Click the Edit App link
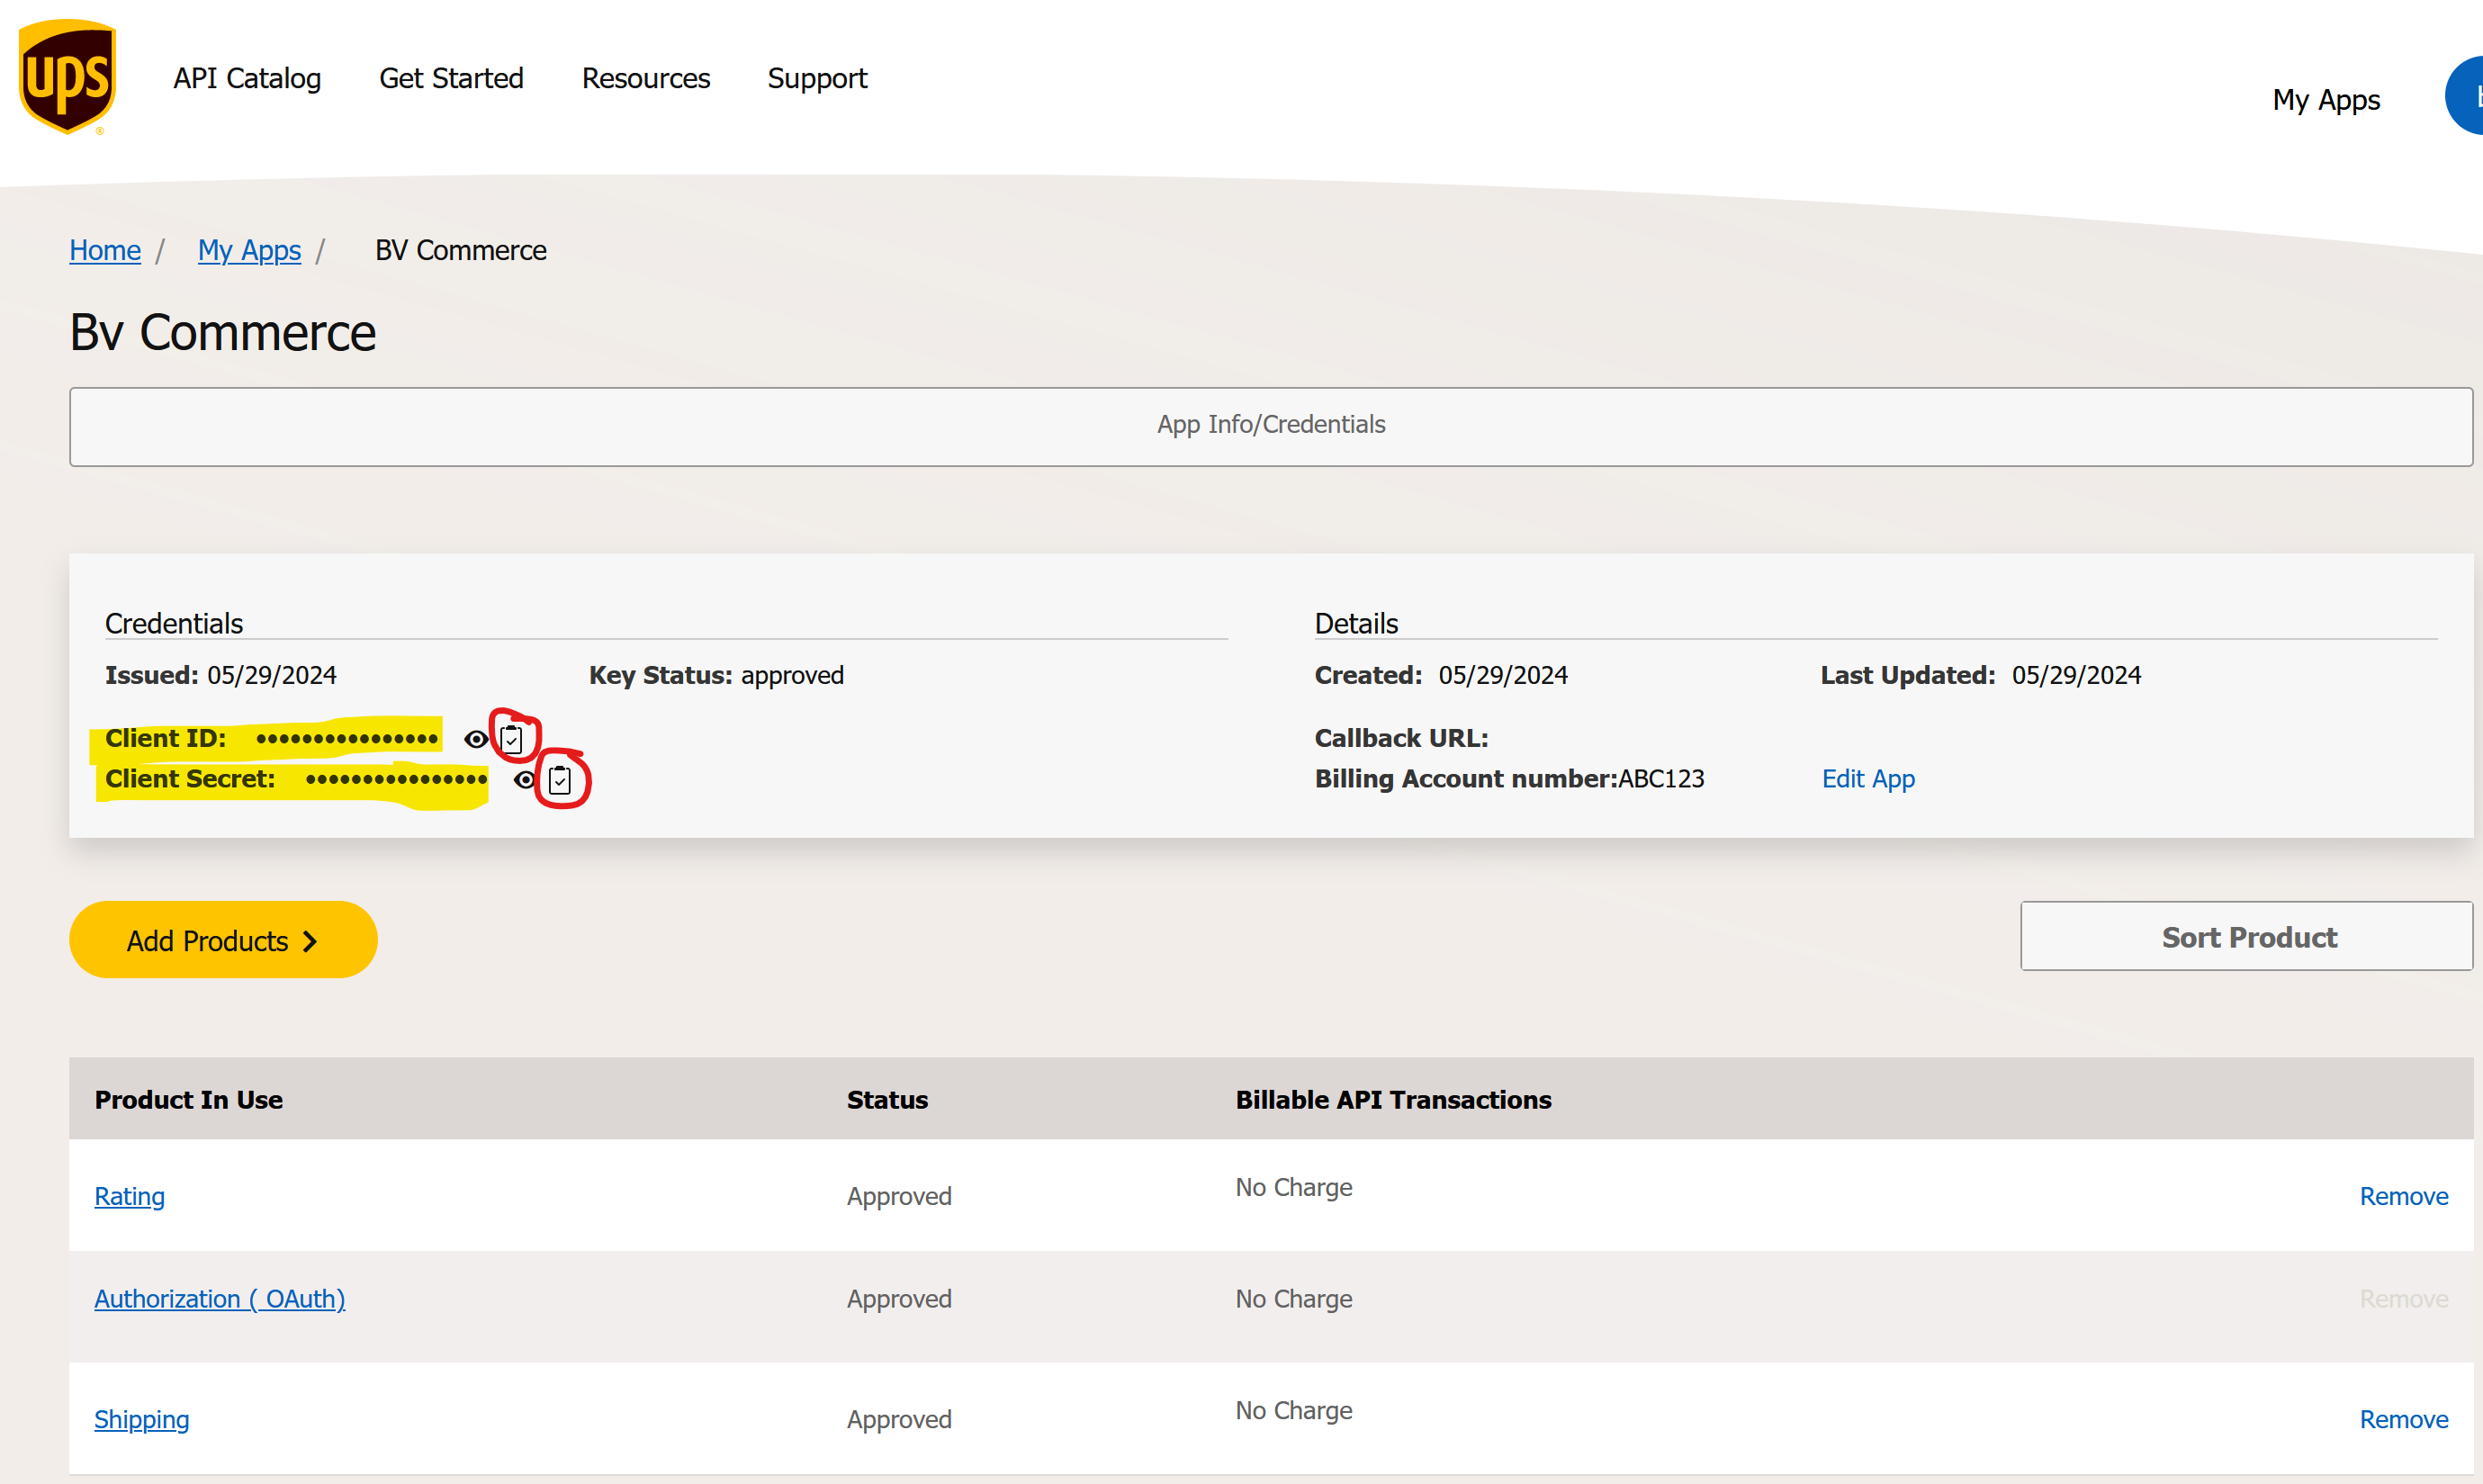 tap(1868, 779)
